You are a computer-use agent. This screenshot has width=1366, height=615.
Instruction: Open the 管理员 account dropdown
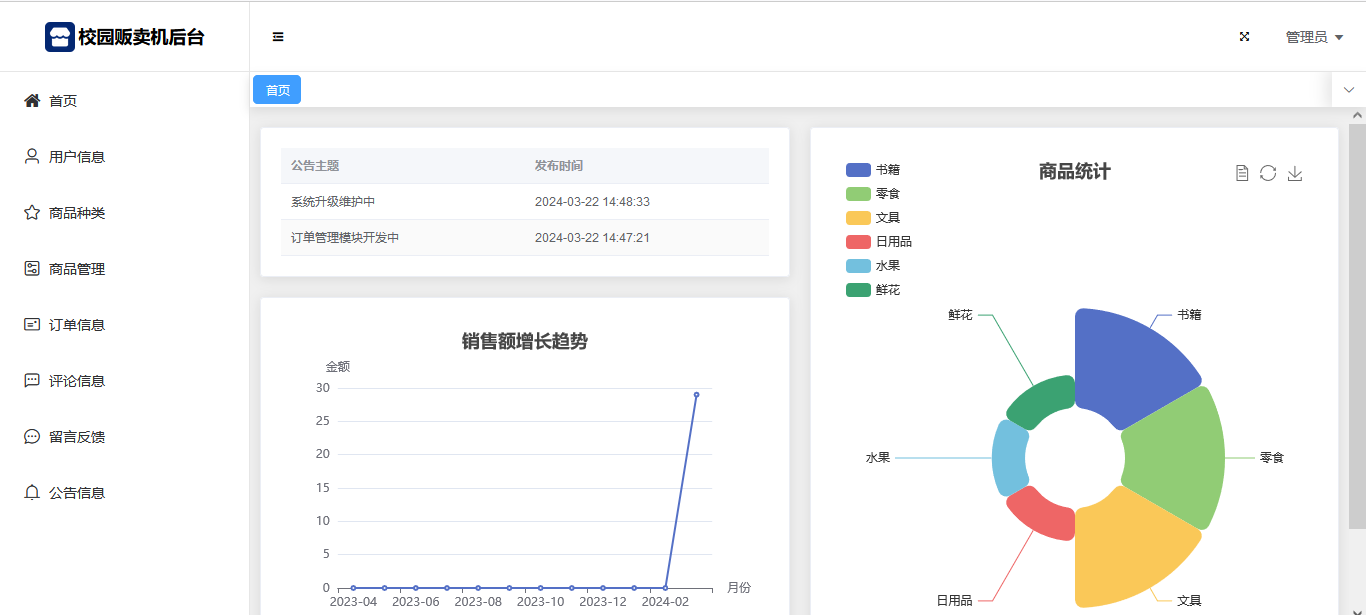(x=1313, y=37)
